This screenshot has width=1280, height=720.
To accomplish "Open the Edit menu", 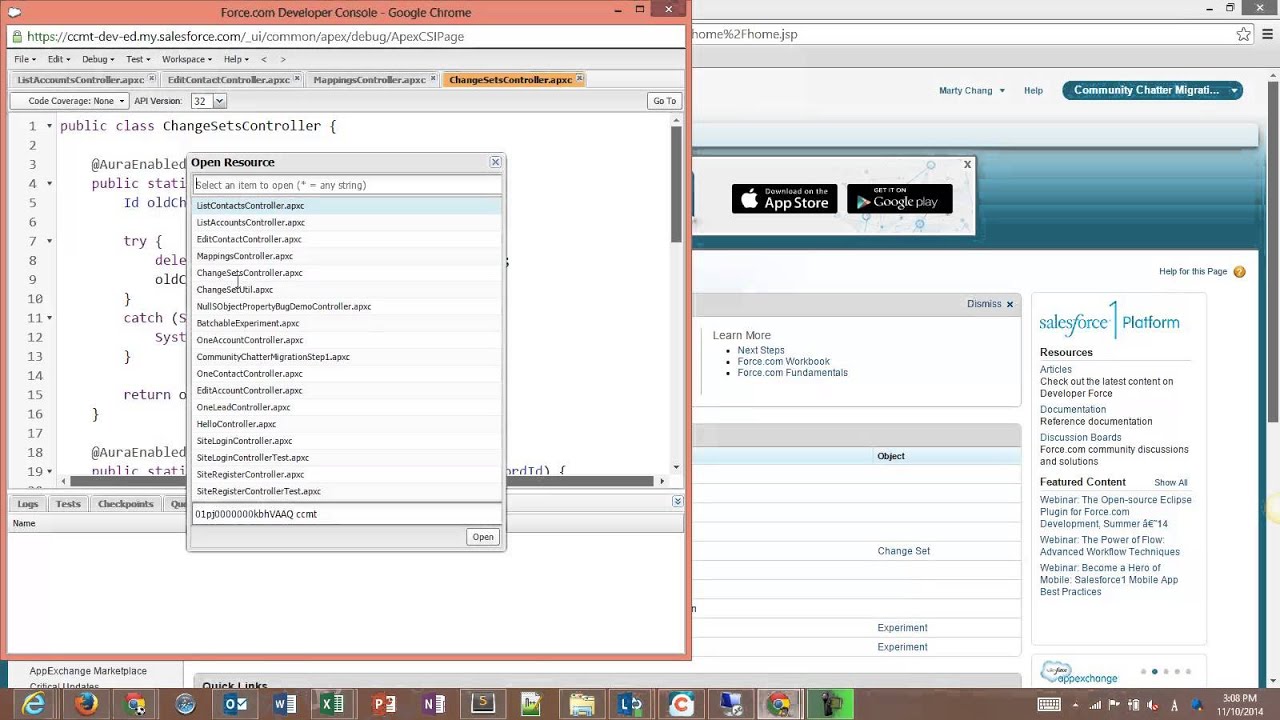I will [x=58, y=59].
